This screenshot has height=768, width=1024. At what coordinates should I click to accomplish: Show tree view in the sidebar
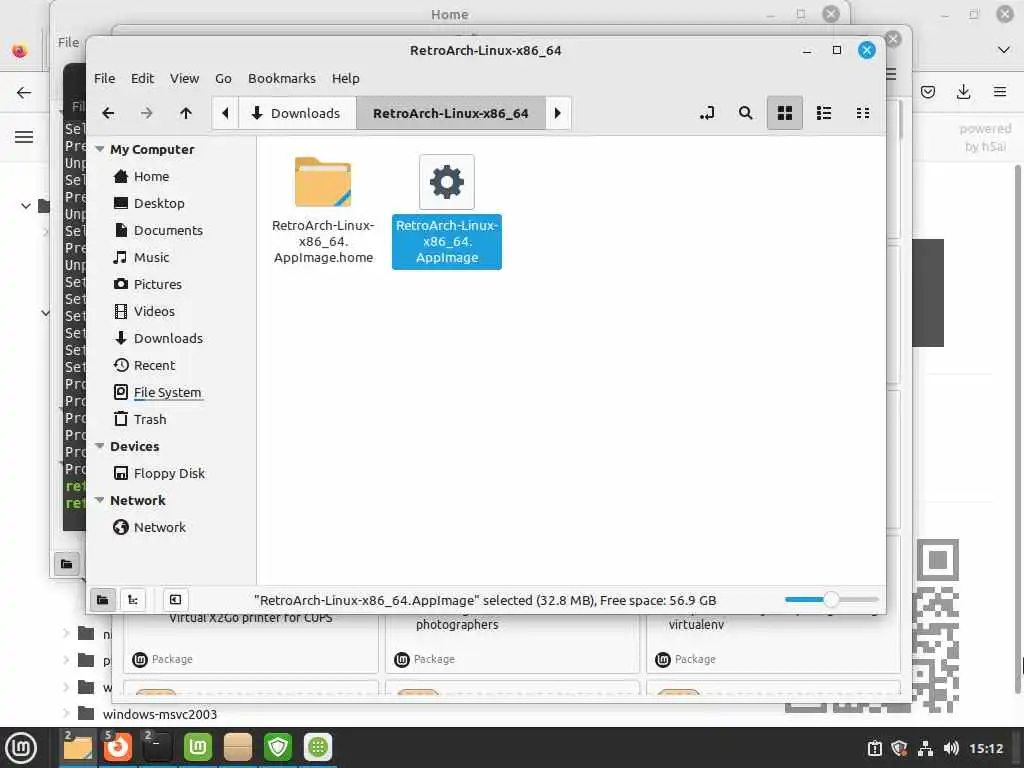[x=133, y=600]
